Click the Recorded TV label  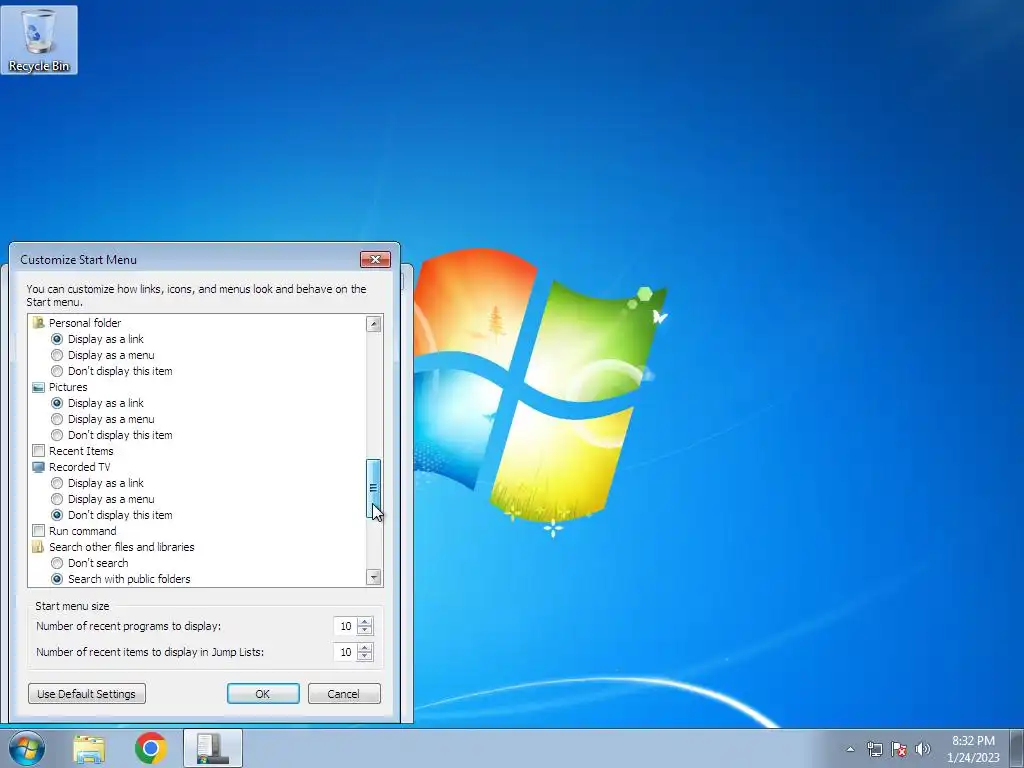tap(80, 467)
